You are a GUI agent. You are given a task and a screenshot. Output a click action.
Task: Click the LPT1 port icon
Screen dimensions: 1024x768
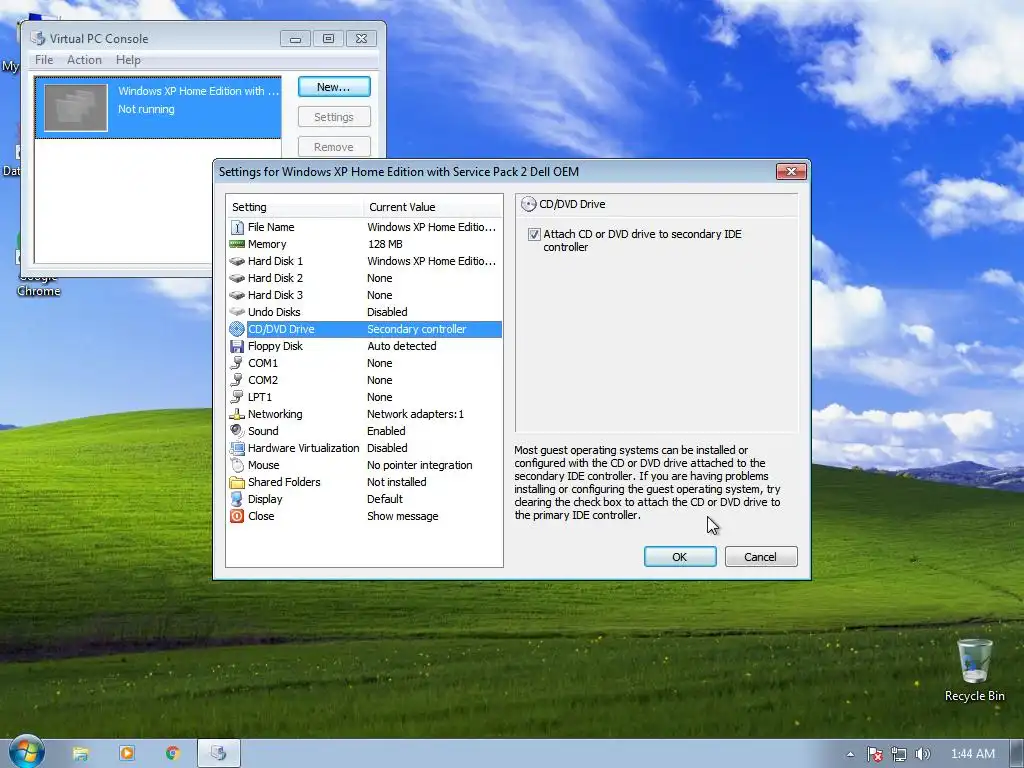point(237,397)
